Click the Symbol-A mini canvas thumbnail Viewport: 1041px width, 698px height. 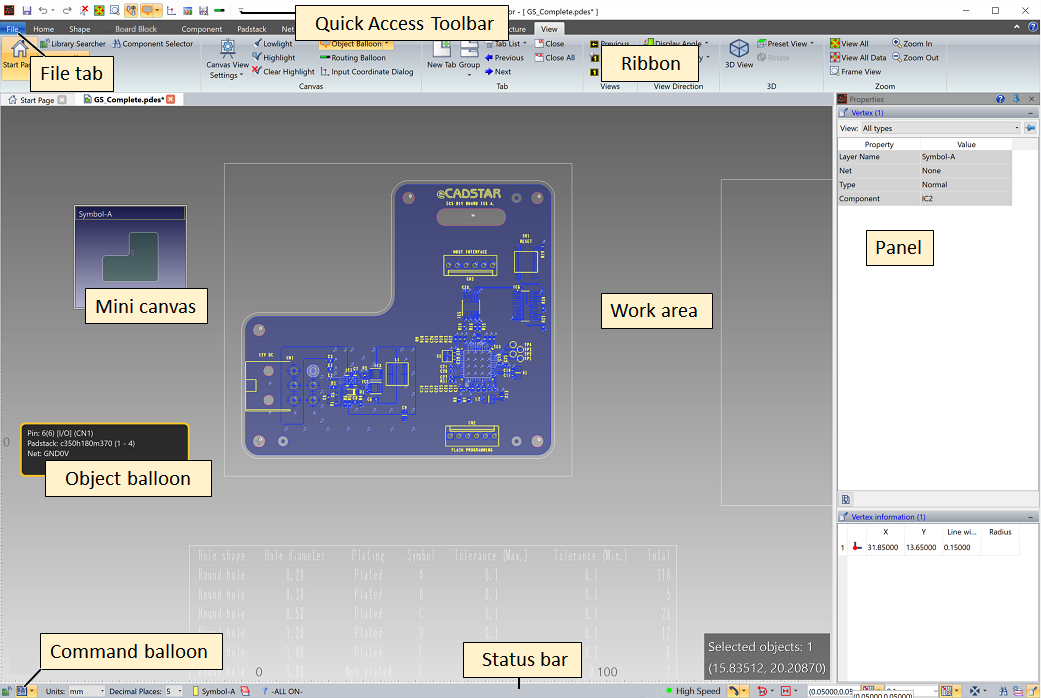coord(130,257)
